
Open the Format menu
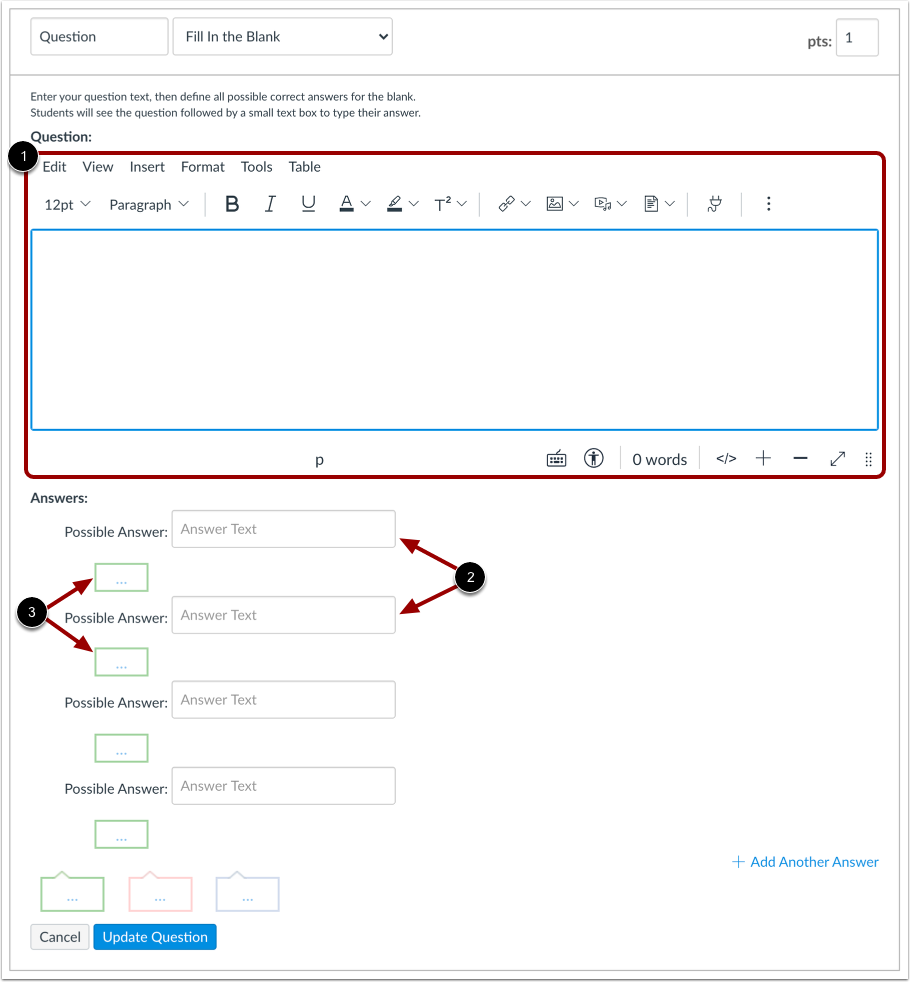[x=202, y=167]
